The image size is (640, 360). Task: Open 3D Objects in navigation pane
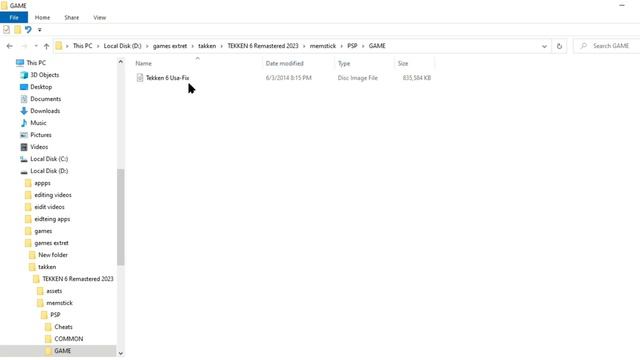pos(44,75)
